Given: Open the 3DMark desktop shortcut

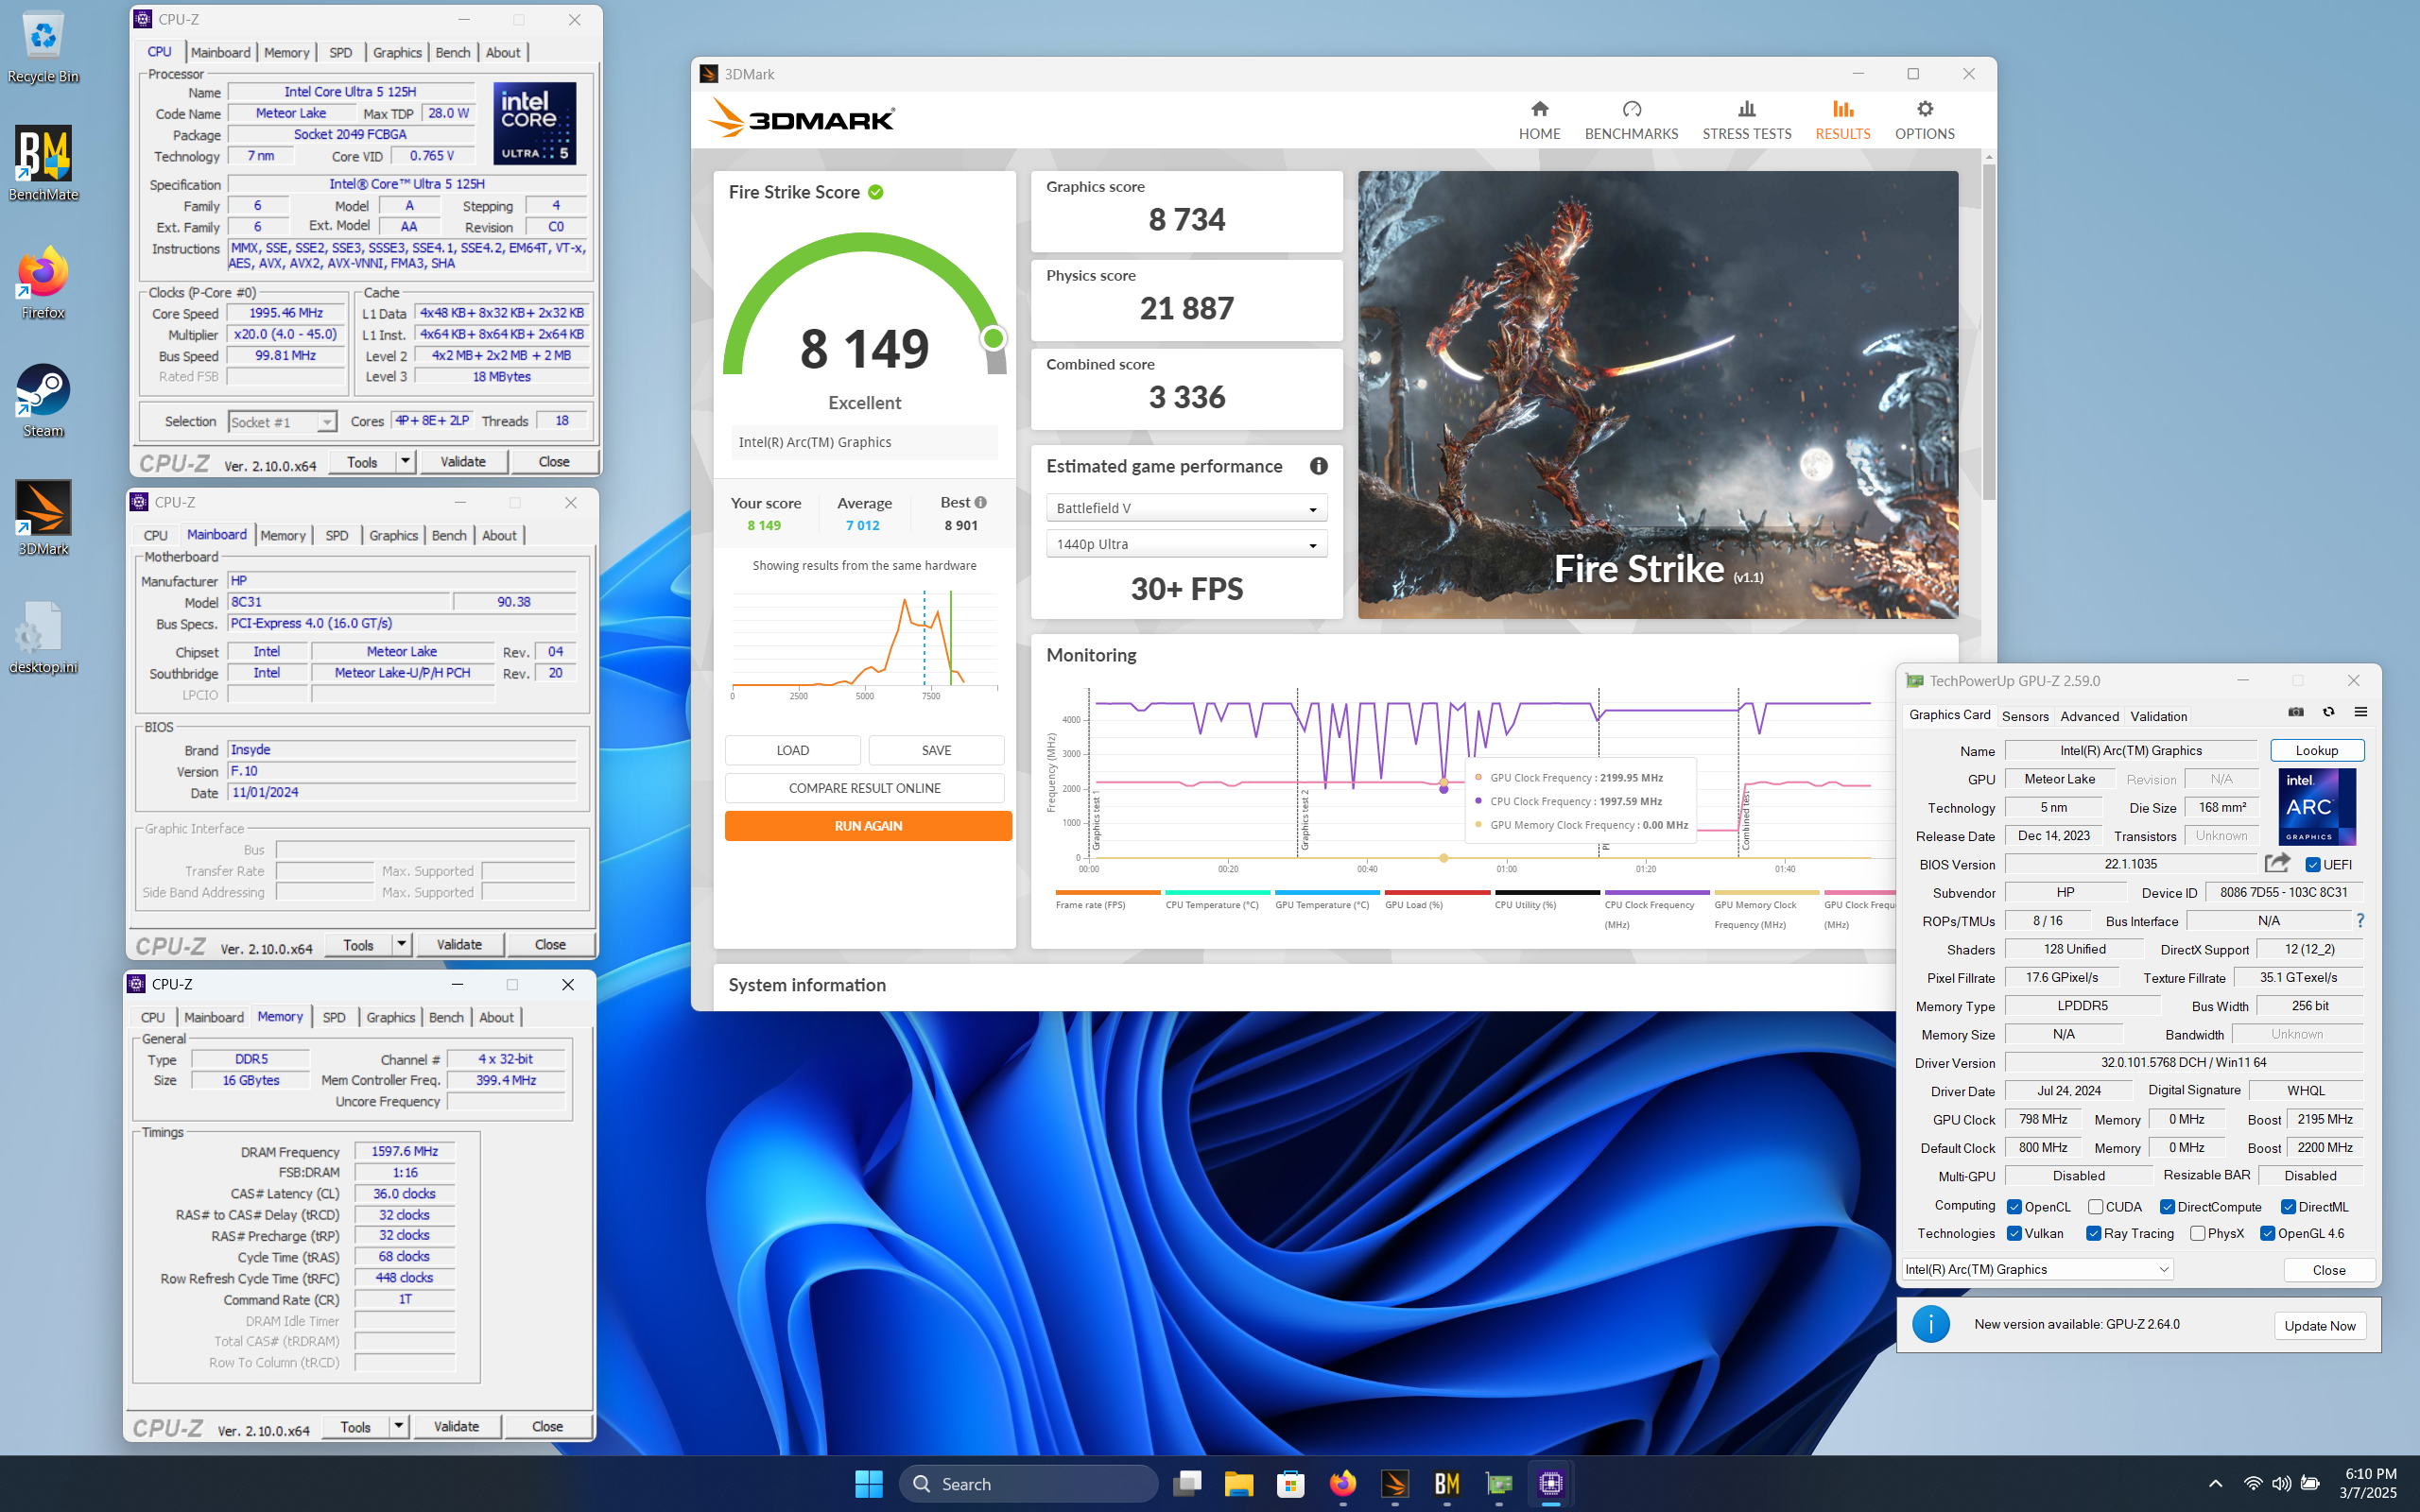Looking at the screenshot, I should coord(43,518).
